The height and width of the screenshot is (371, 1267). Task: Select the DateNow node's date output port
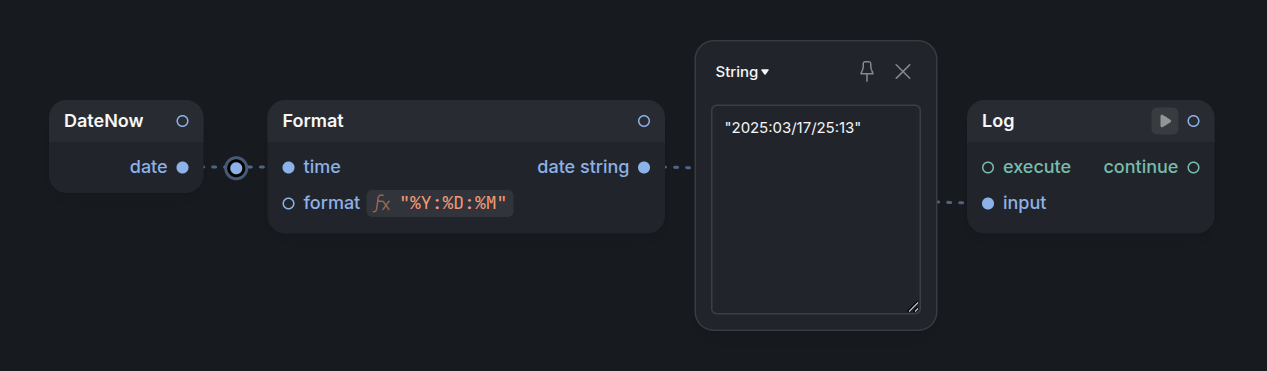click(x=182, y=167)
